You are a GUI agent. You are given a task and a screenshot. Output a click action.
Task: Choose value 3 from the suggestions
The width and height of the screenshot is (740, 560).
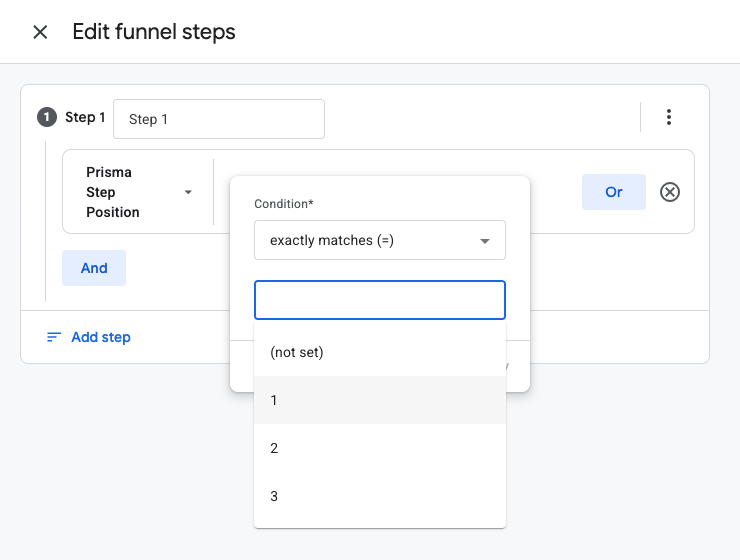point(380,496)
